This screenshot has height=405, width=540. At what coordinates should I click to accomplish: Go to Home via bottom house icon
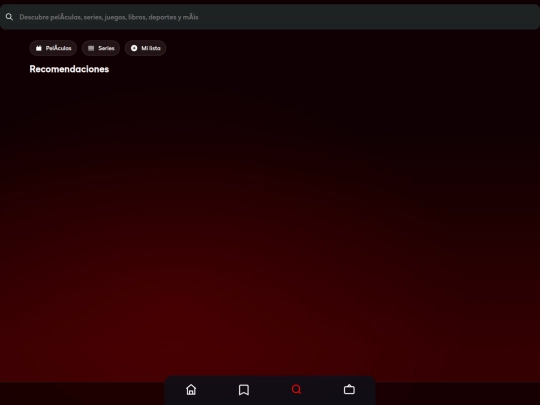pyautogui.click(x=191, y=390)
